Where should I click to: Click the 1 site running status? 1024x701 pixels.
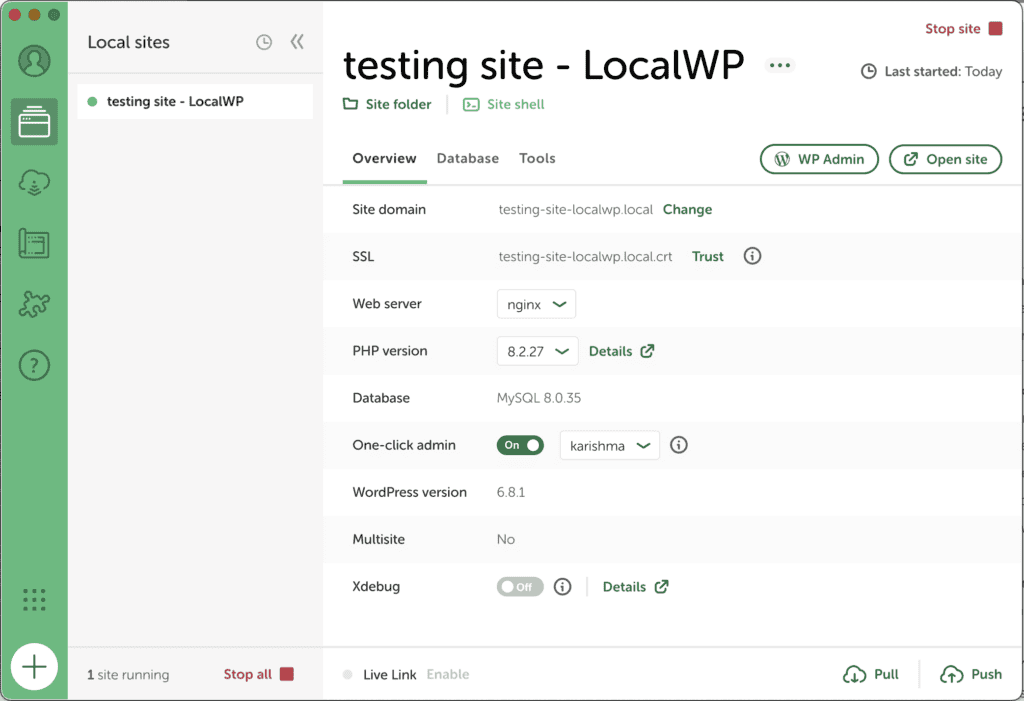[x=128, y=674]
